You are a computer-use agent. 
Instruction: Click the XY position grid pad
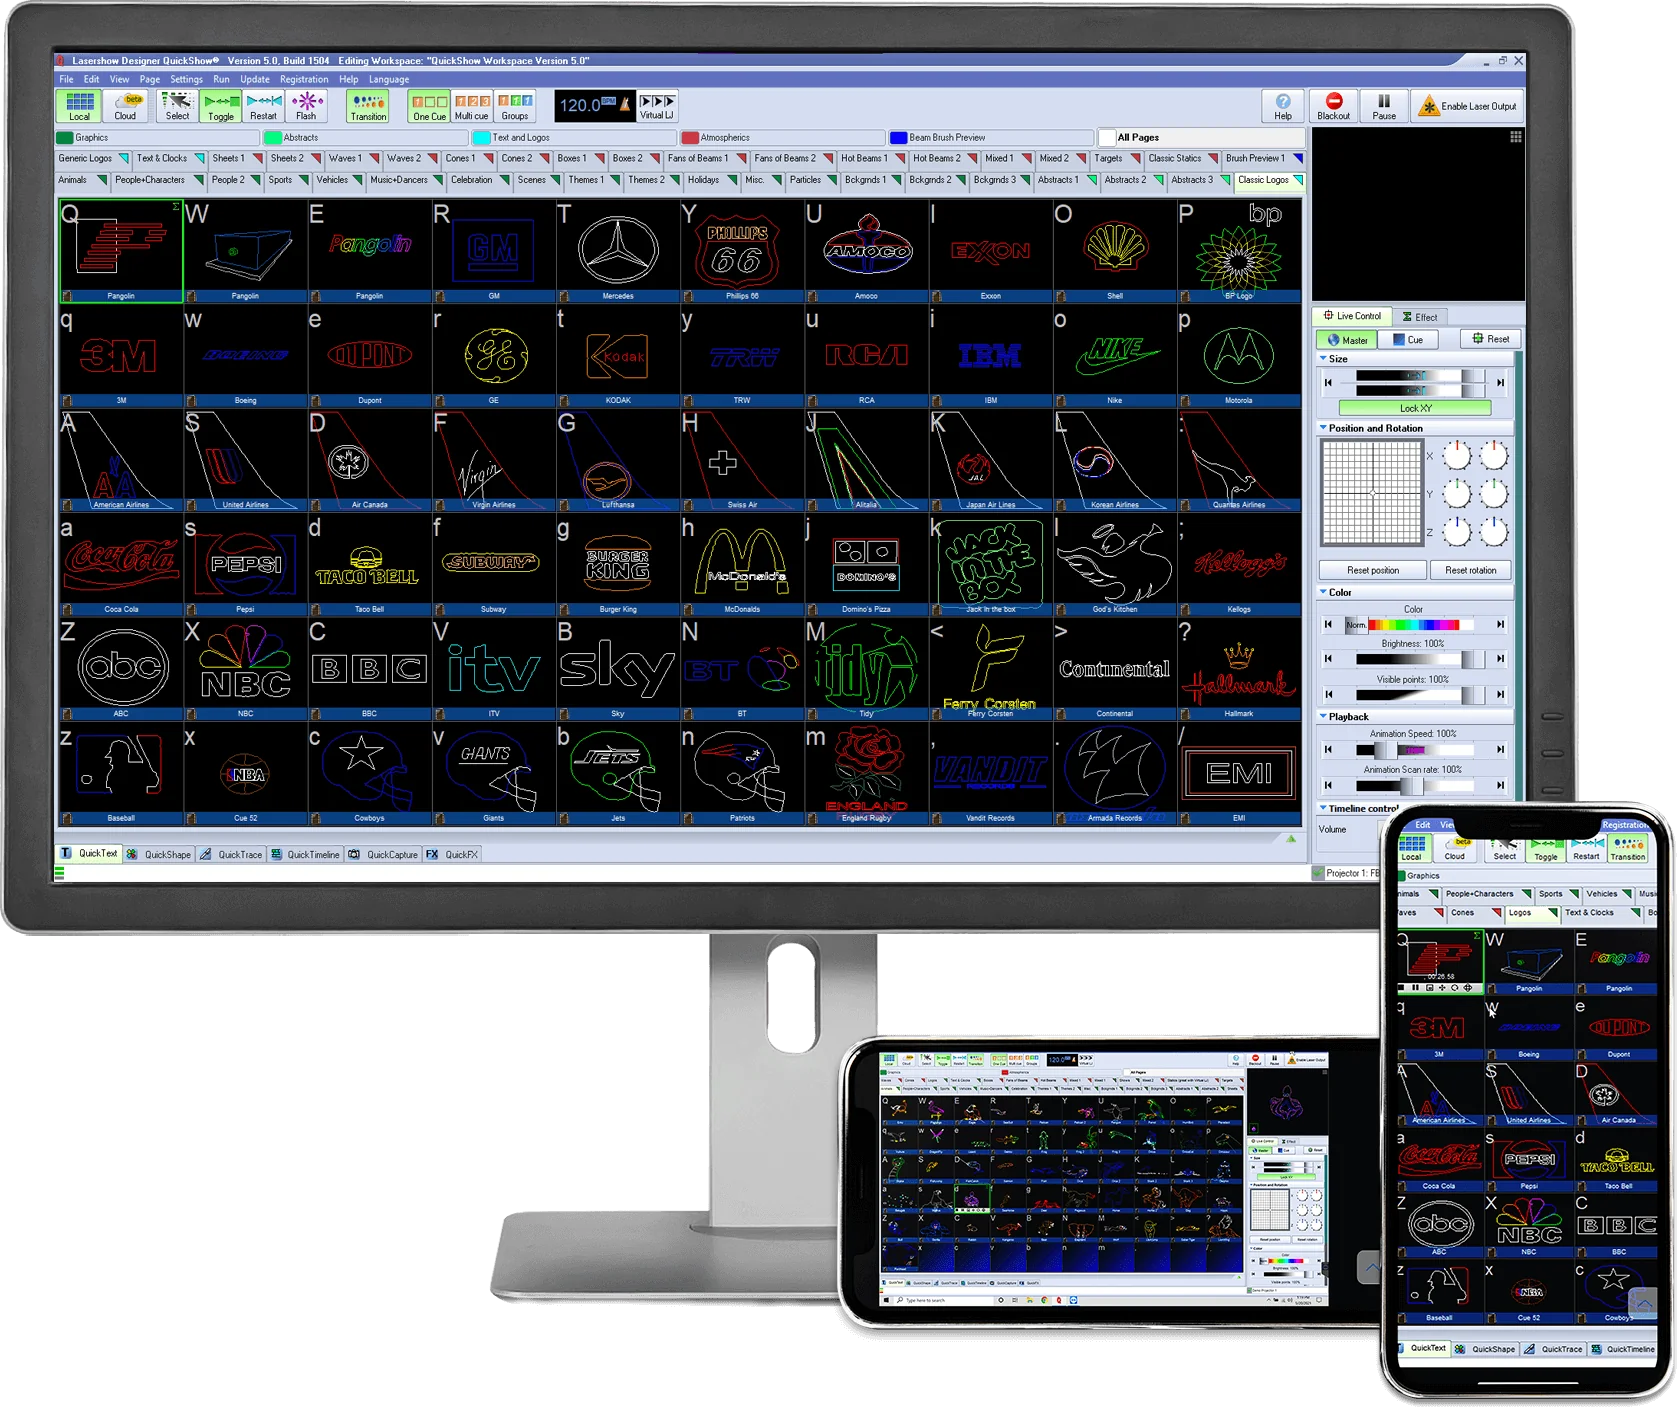(1372, 493)
